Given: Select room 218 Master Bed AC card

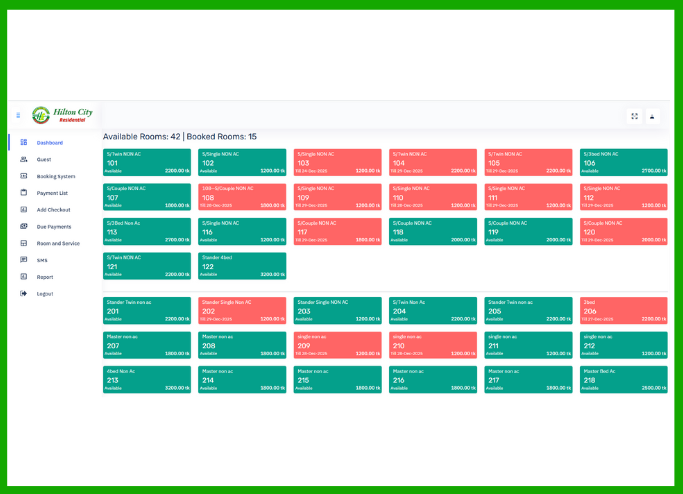Looking at the screenshot, I should point(622,378).
